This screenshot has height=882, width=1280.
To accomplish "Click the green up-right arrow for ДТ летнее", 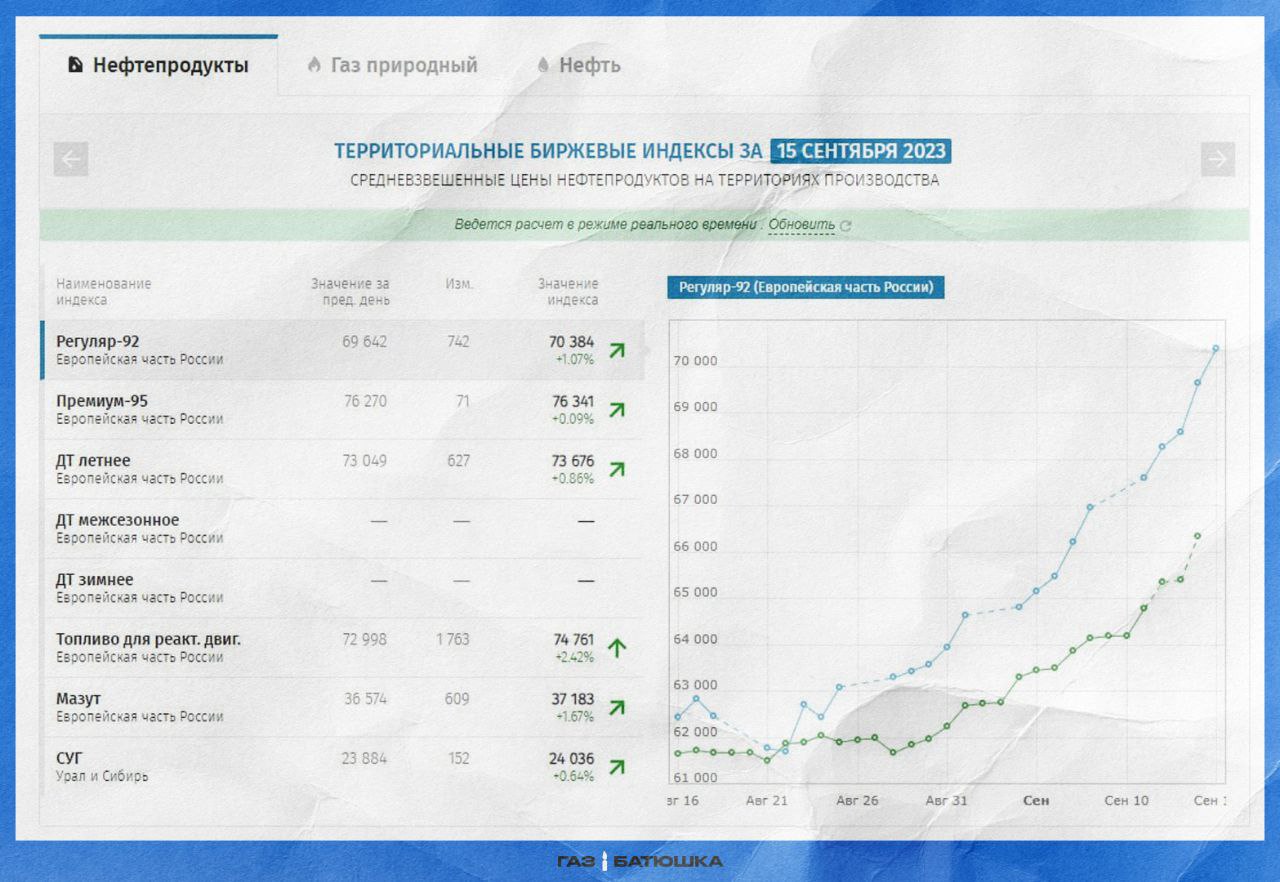I will (617, 469).
